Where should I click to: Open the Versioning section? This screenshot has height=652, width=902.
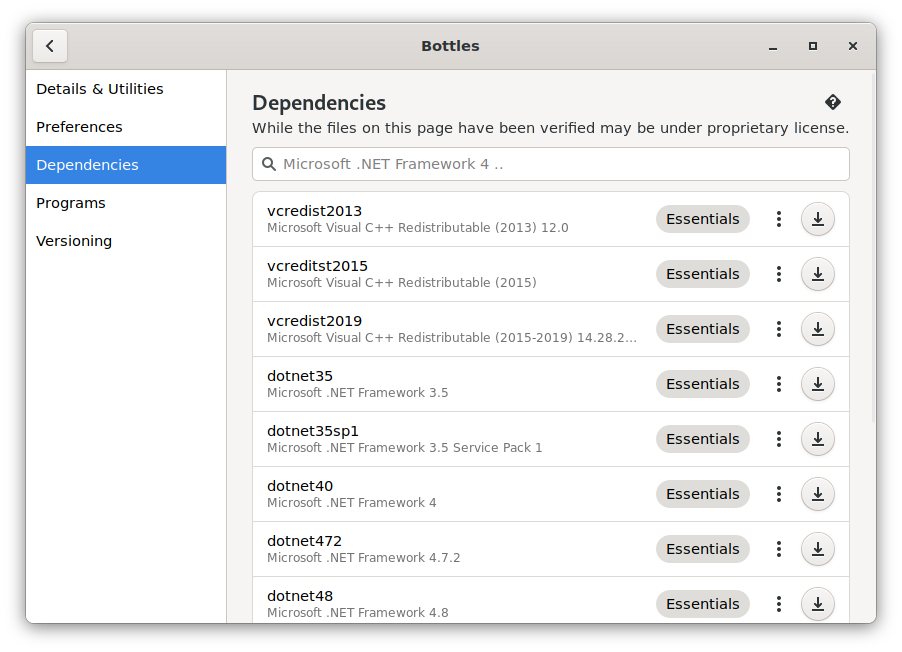[x=74, y=240]
